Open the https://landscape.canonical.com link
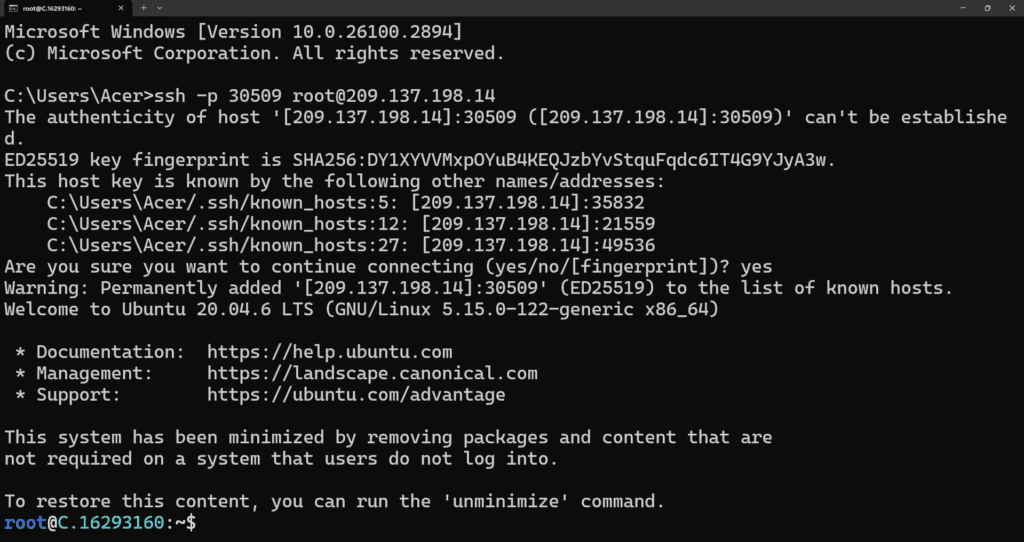This screenshot has width=1024, height=542. [x=372, y=374]
